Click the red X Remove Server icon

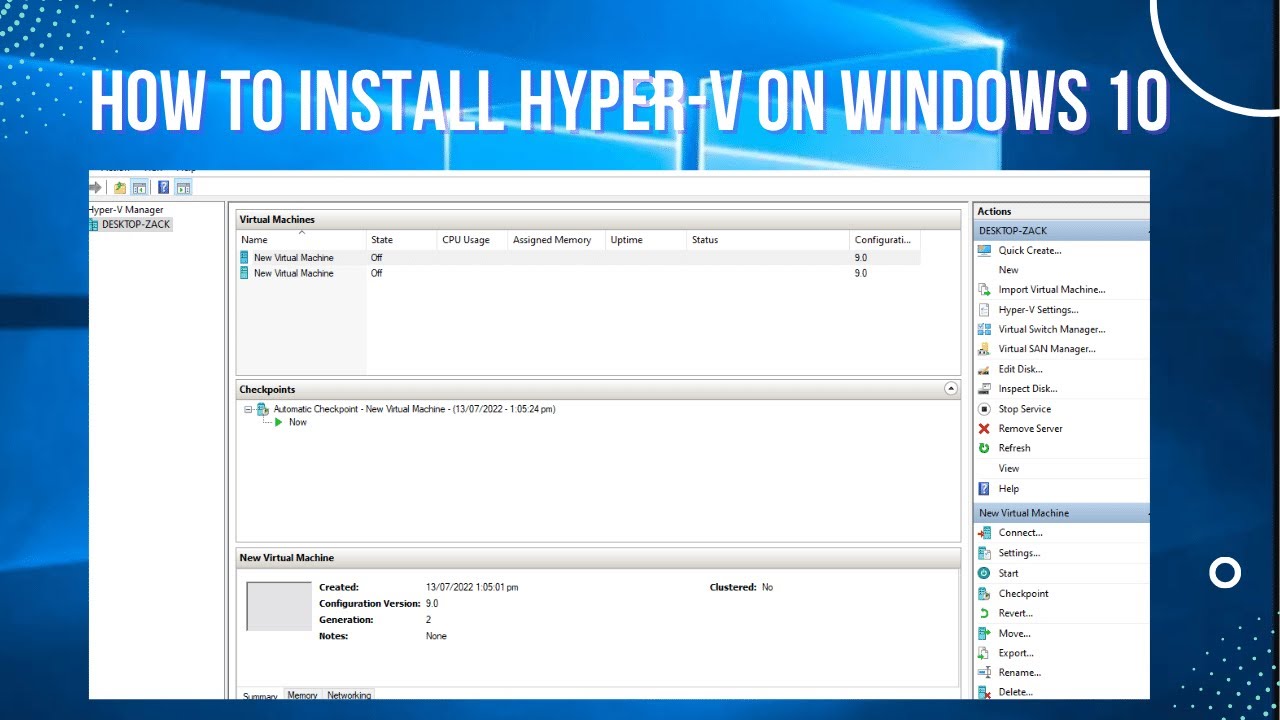984,429
